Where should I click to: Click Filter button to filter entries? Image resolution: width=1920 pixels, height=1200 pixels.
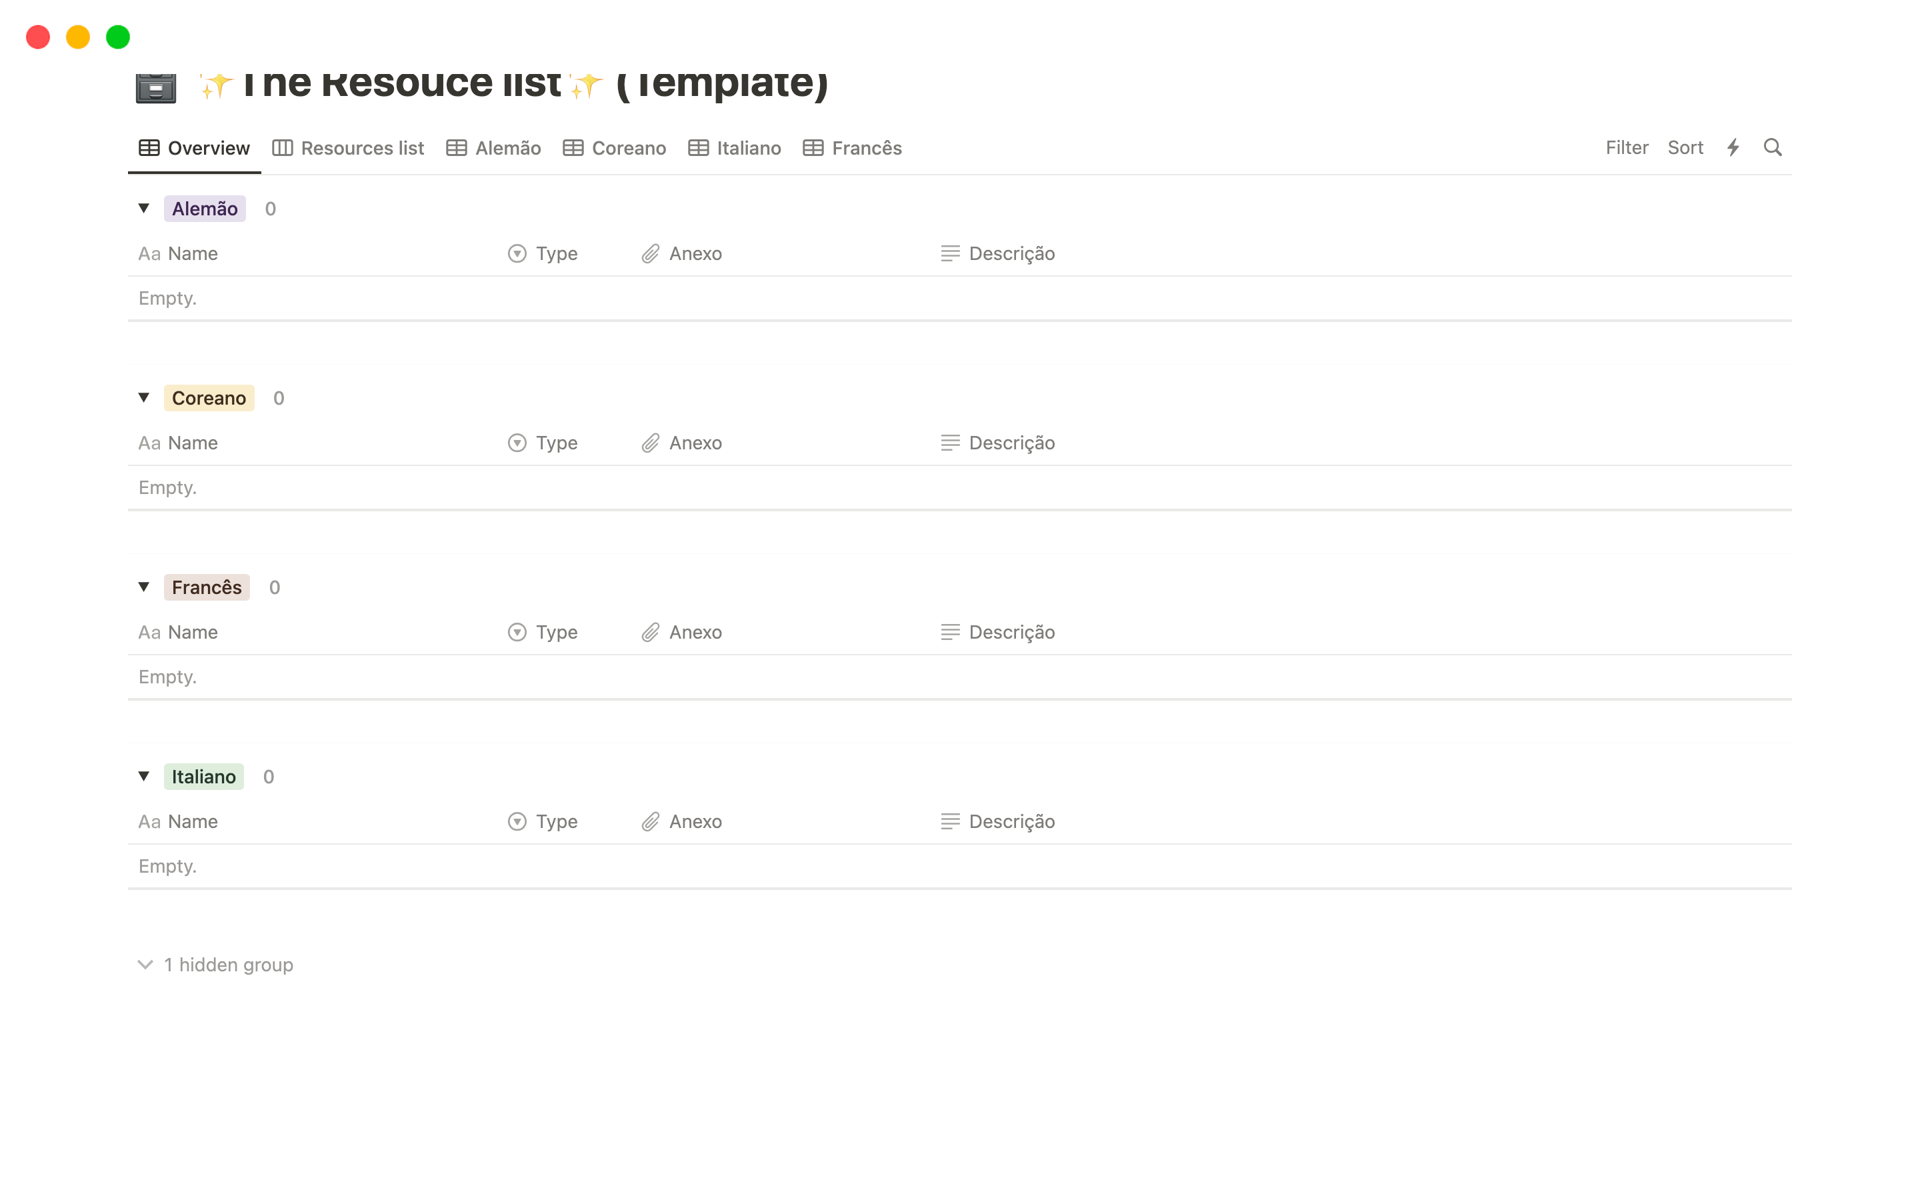[1627, 148]
